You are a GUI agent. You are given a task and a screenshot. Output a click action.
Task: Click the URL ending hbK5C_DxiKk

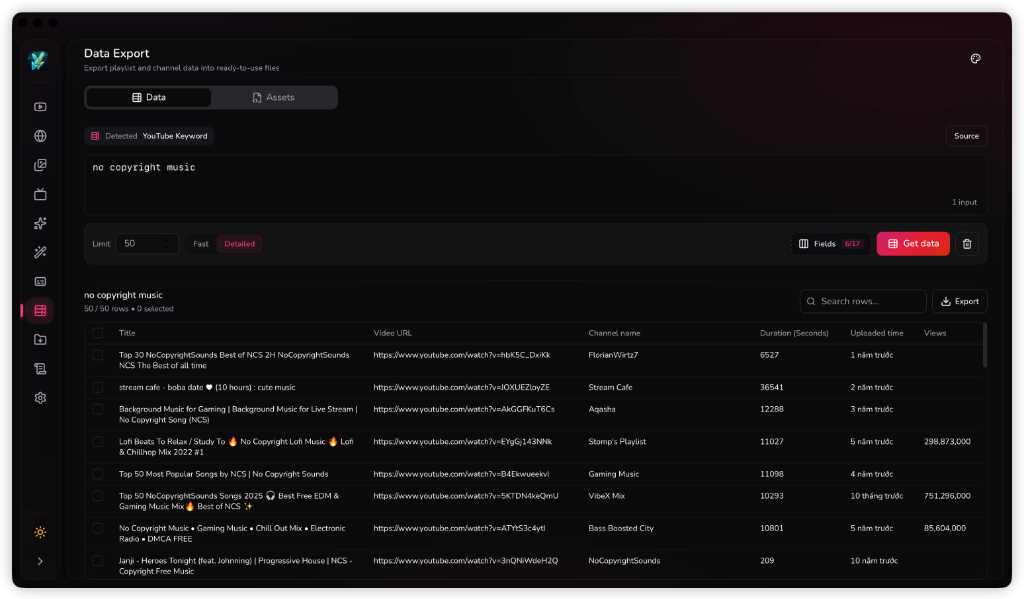coord(462,355)
